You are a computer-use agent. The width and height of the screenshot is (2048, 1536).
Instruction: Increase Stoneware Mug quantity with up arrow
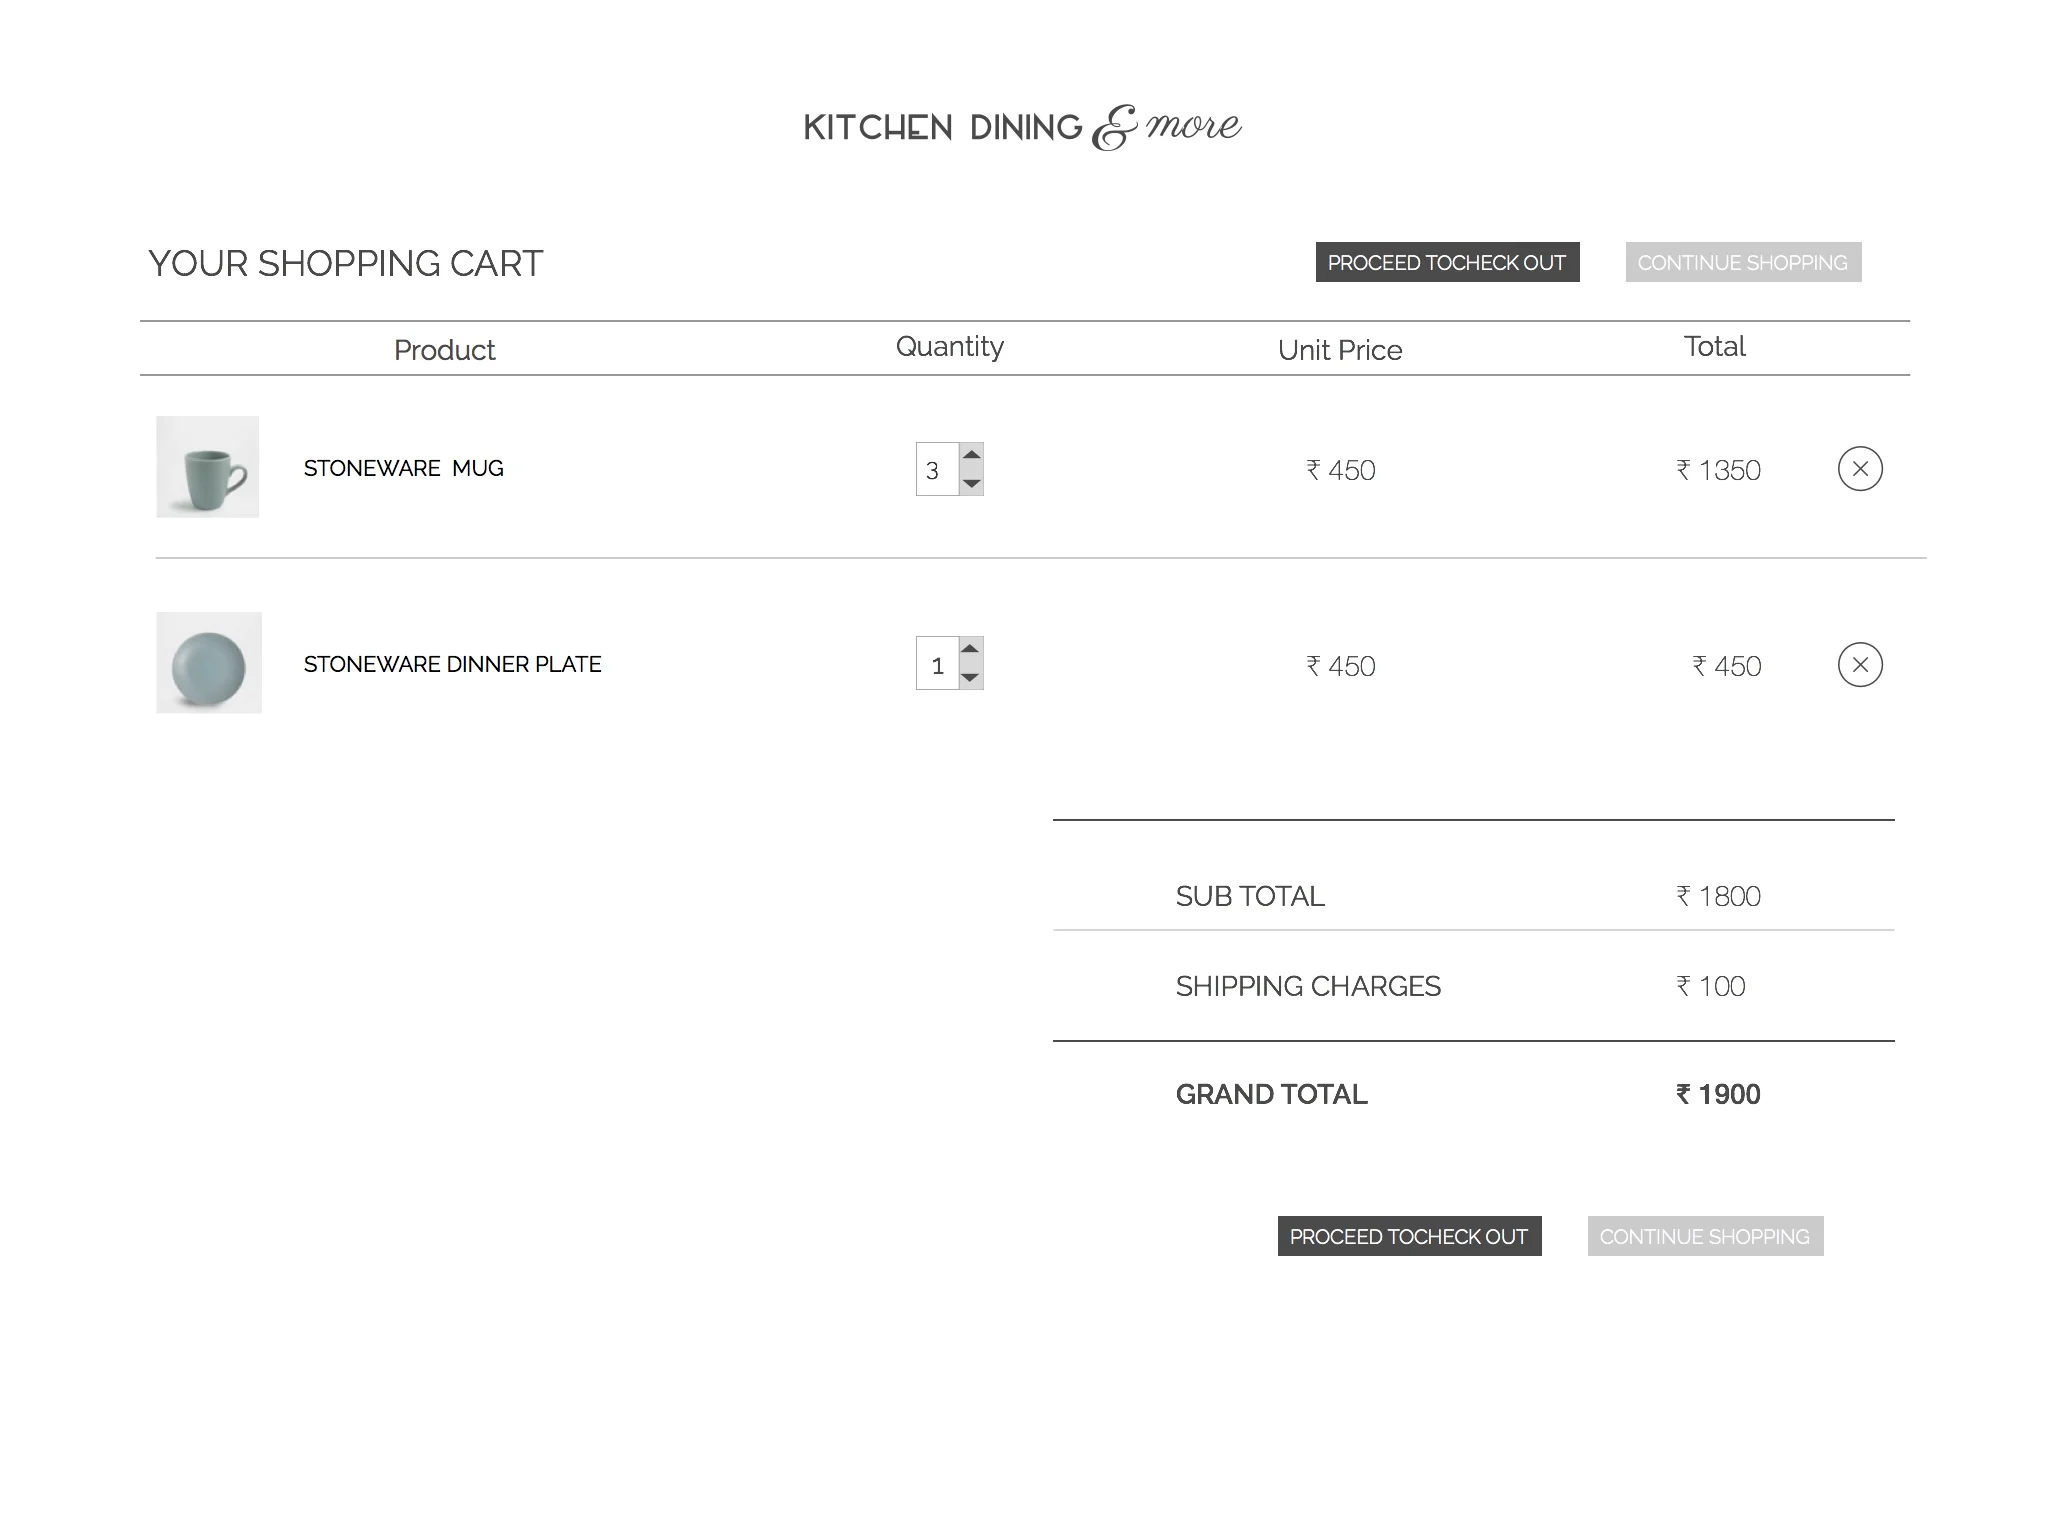971,455
